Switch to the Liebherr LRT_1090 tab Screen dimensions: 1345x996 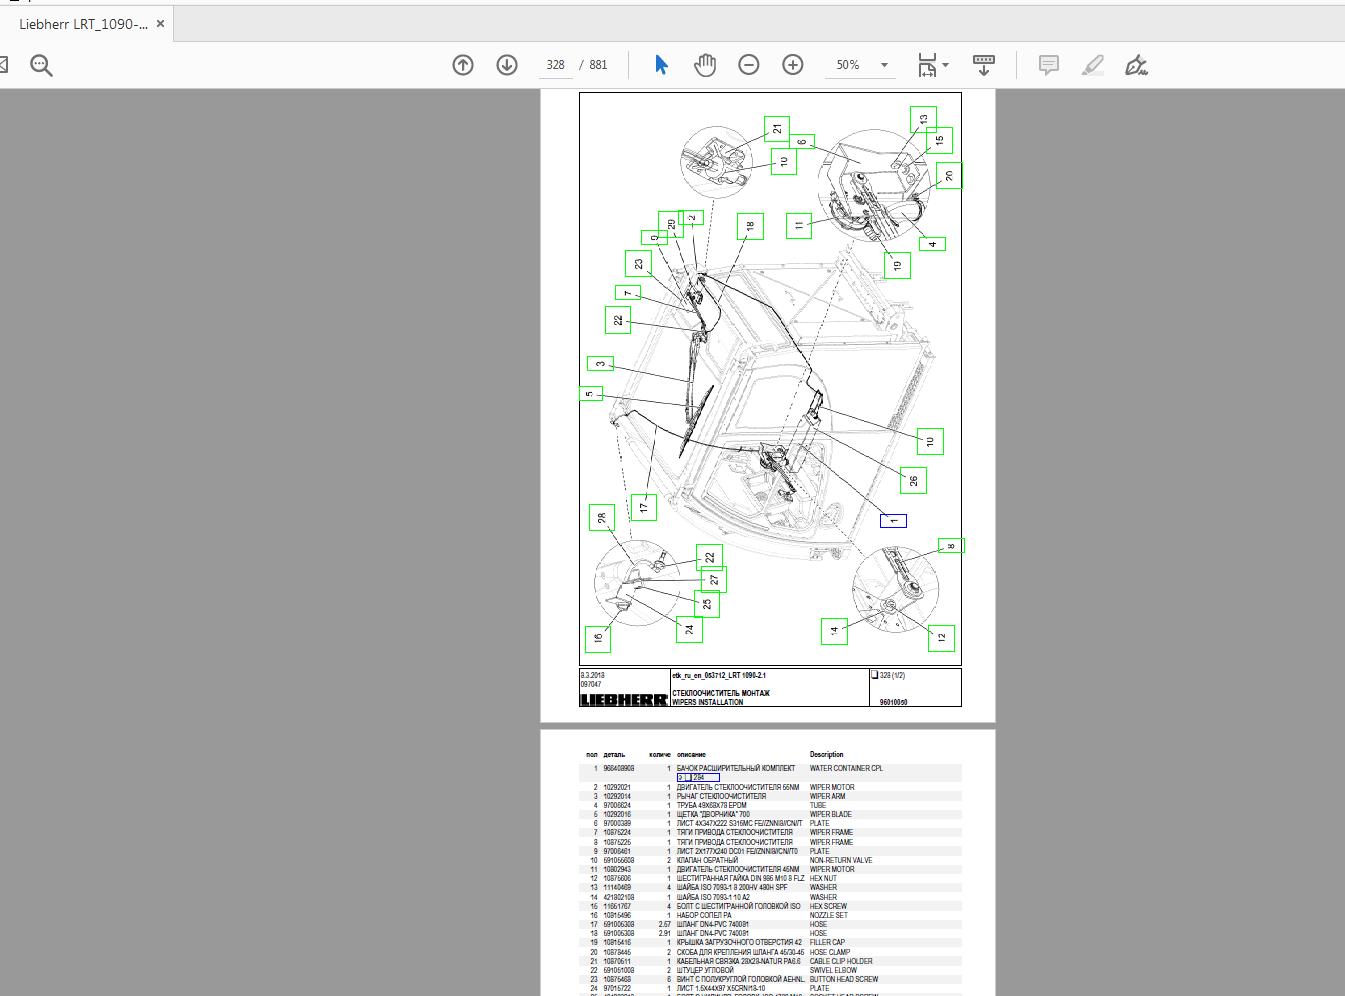tap(80, 23)
